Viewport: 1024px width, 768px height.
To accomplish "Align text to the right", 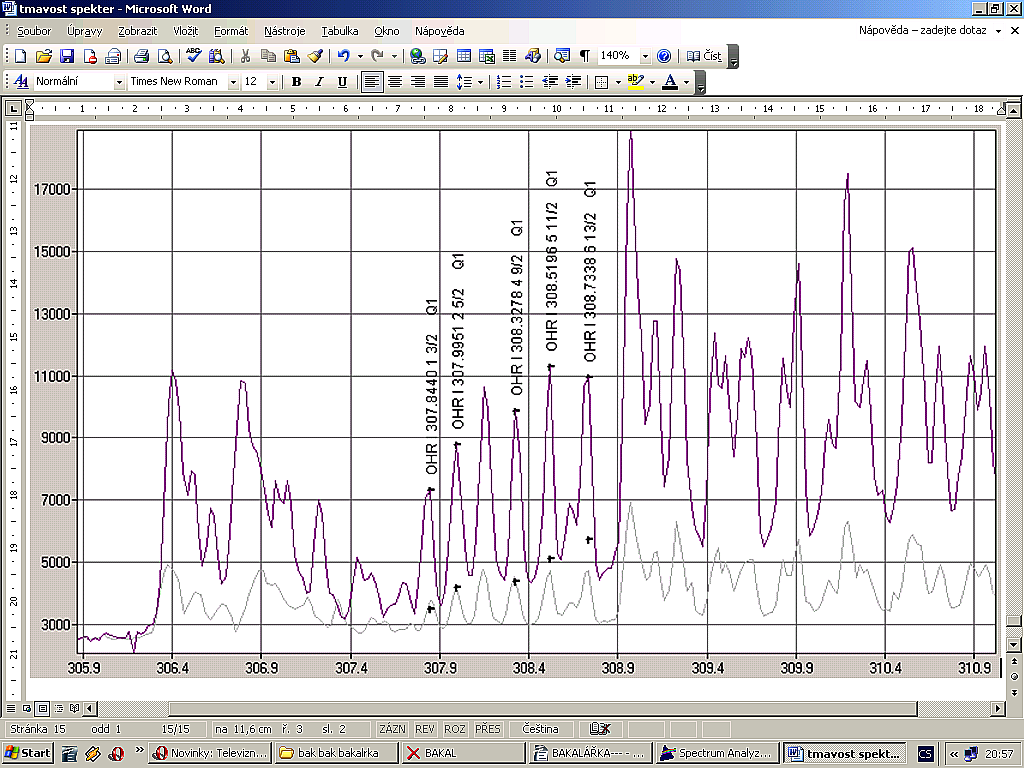I will coord(418,82).
